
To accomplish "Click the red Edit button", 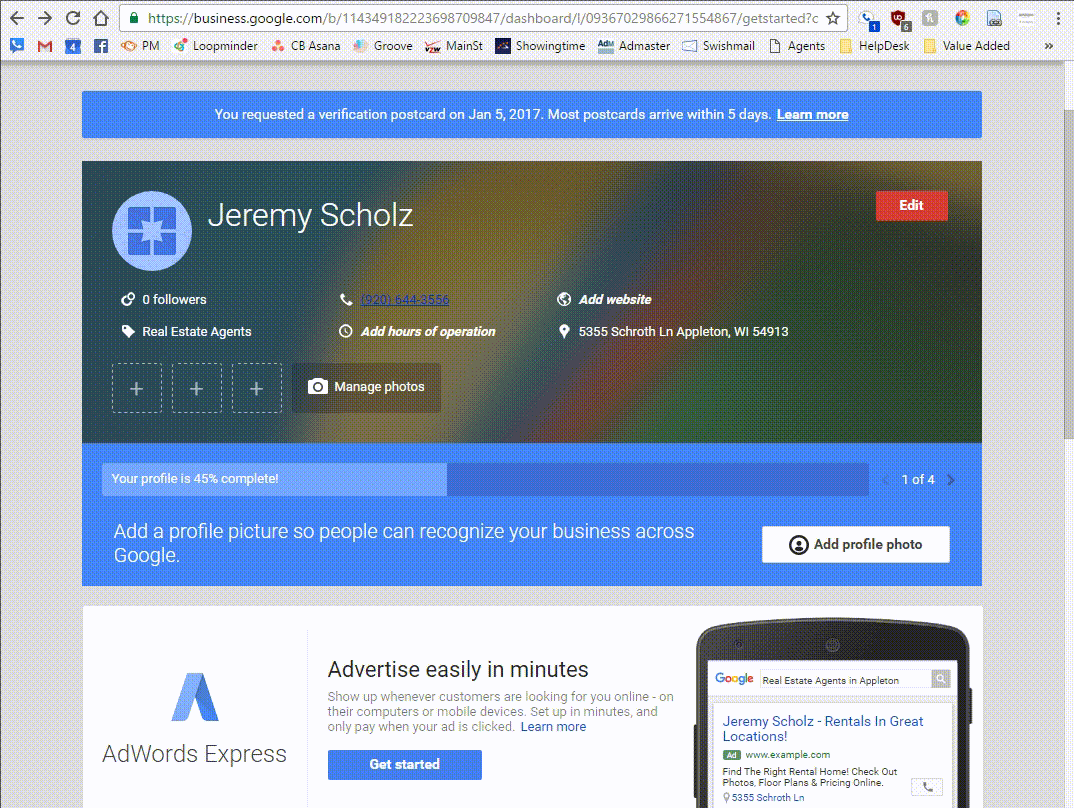I will click(912, 205).
